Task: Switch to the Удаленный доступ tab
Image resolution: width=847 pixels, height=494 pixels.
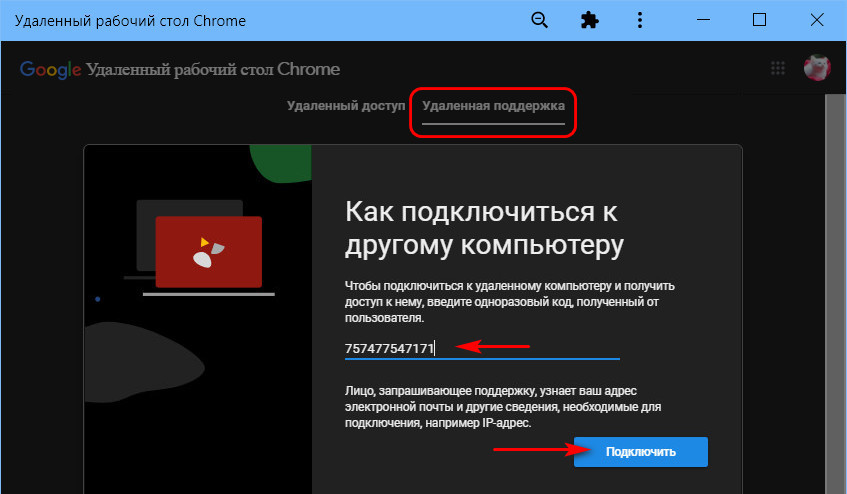Action: click(x=346, y=105)
